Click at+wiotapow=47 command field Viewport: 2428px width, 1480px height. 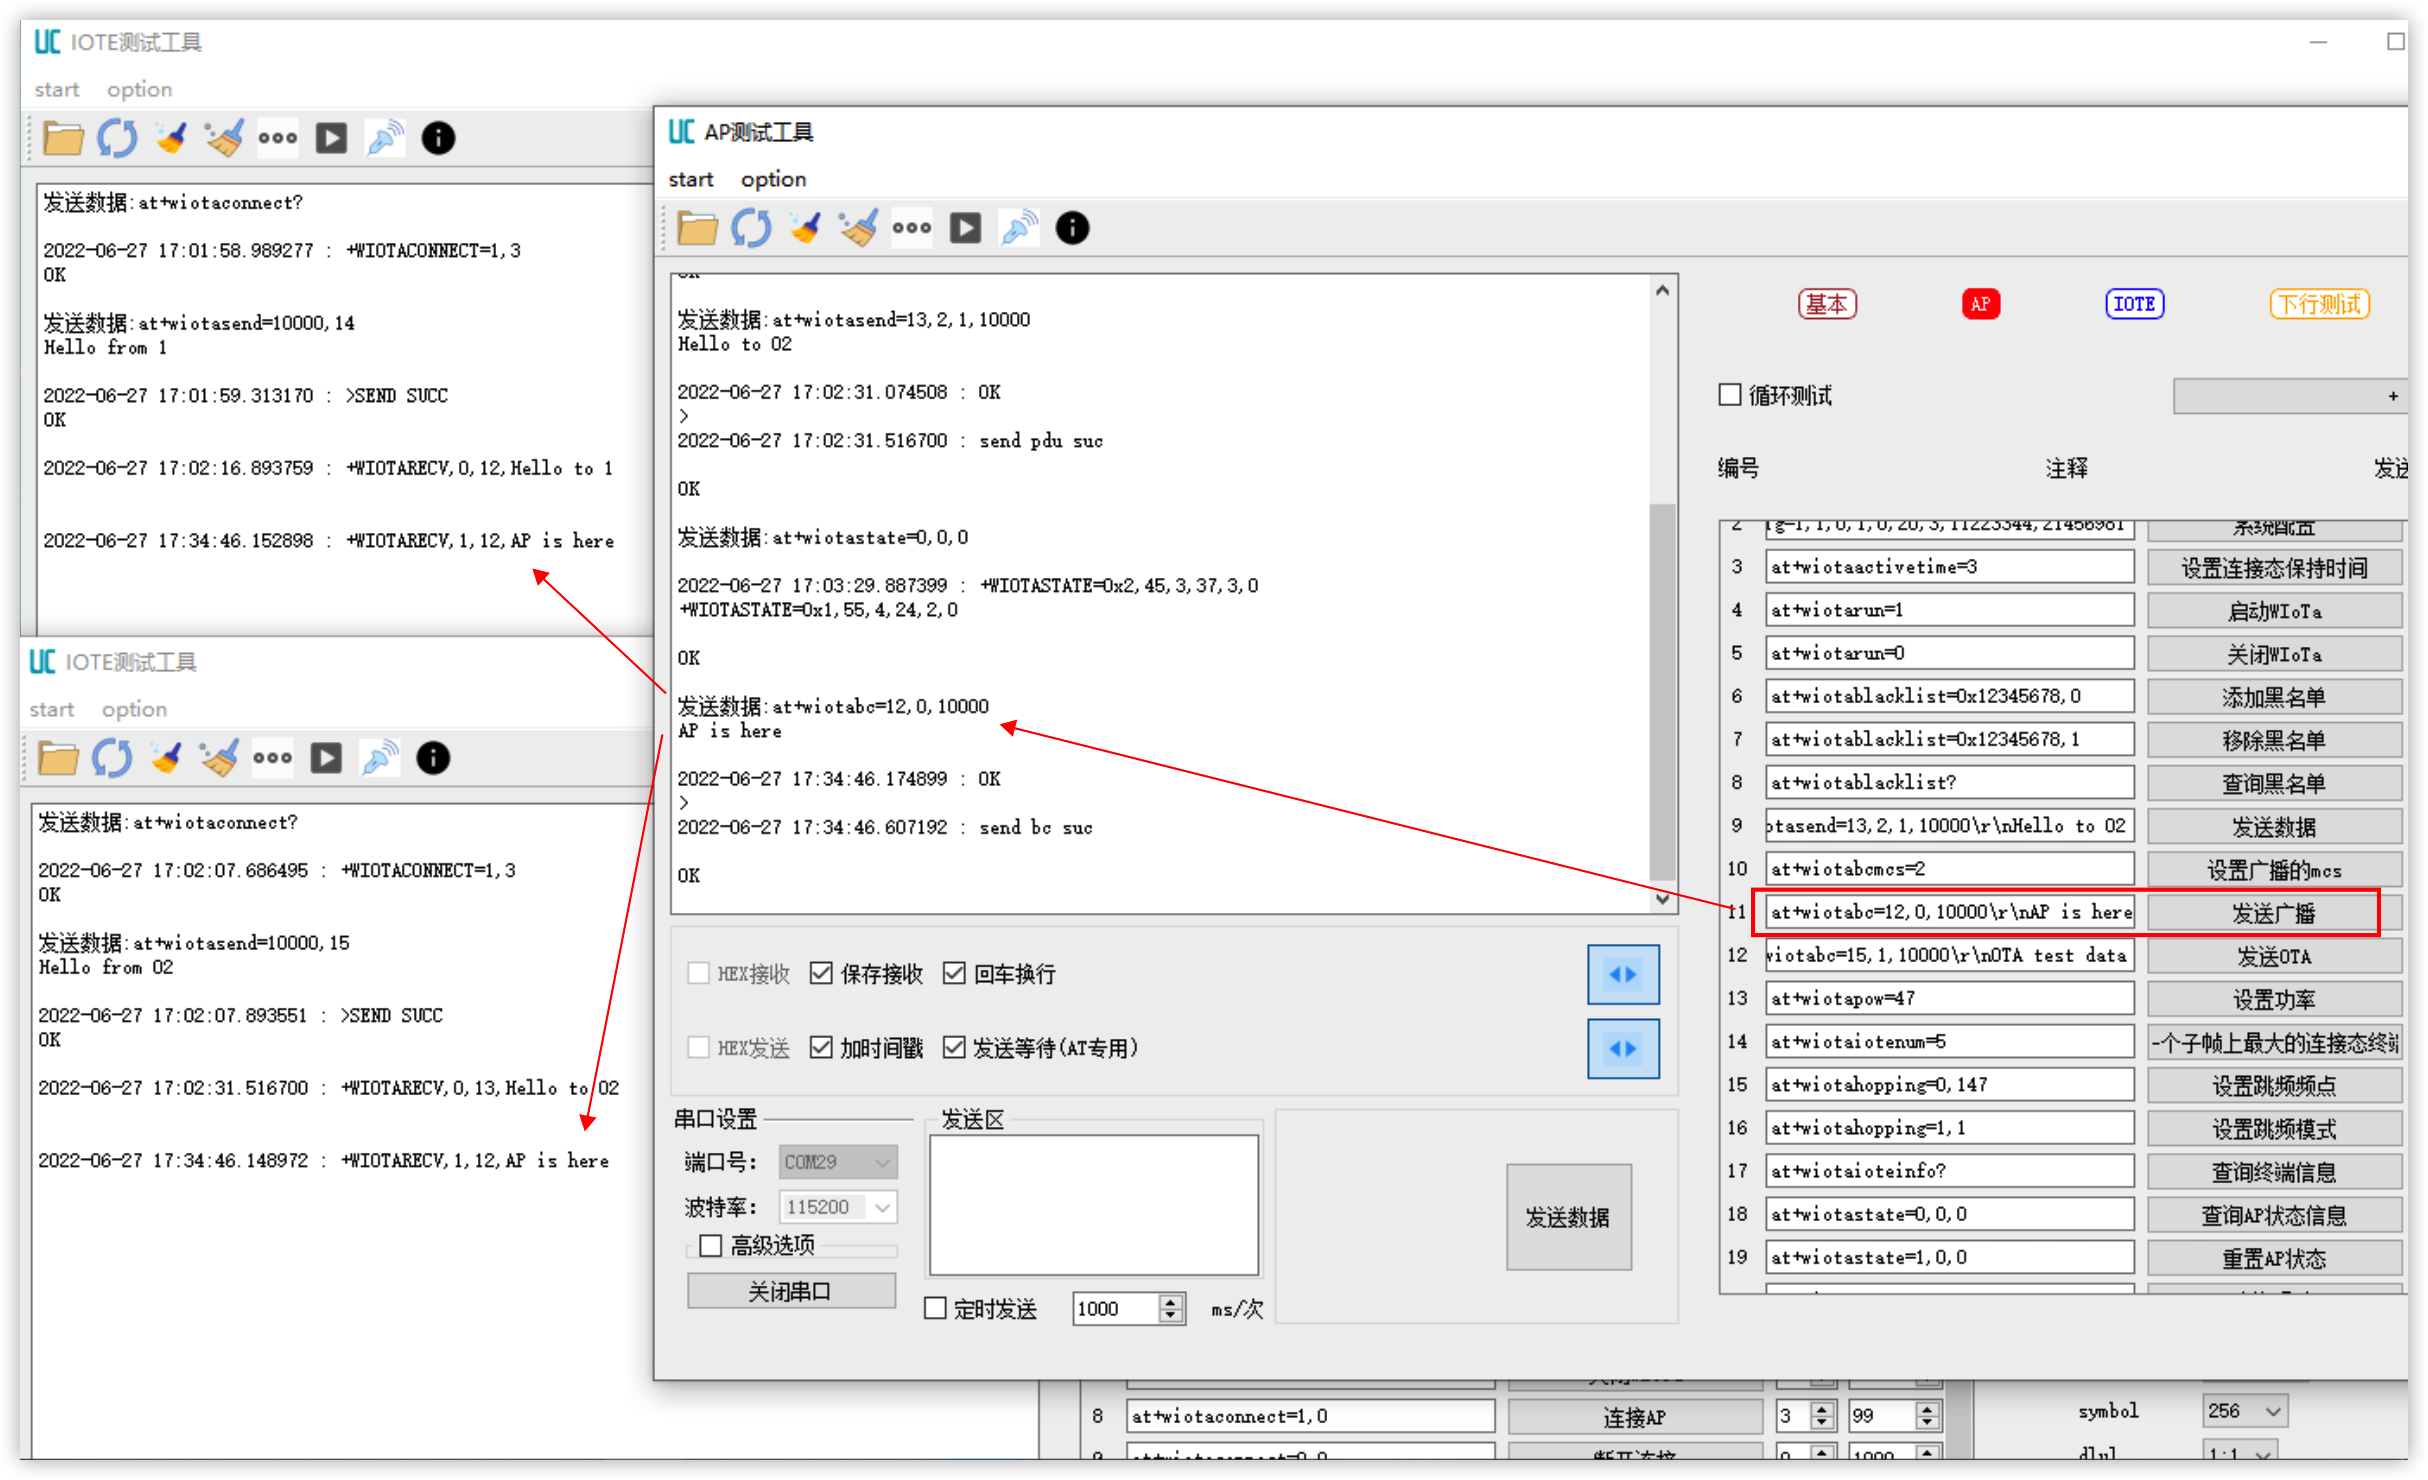[x=1949, y=998]
